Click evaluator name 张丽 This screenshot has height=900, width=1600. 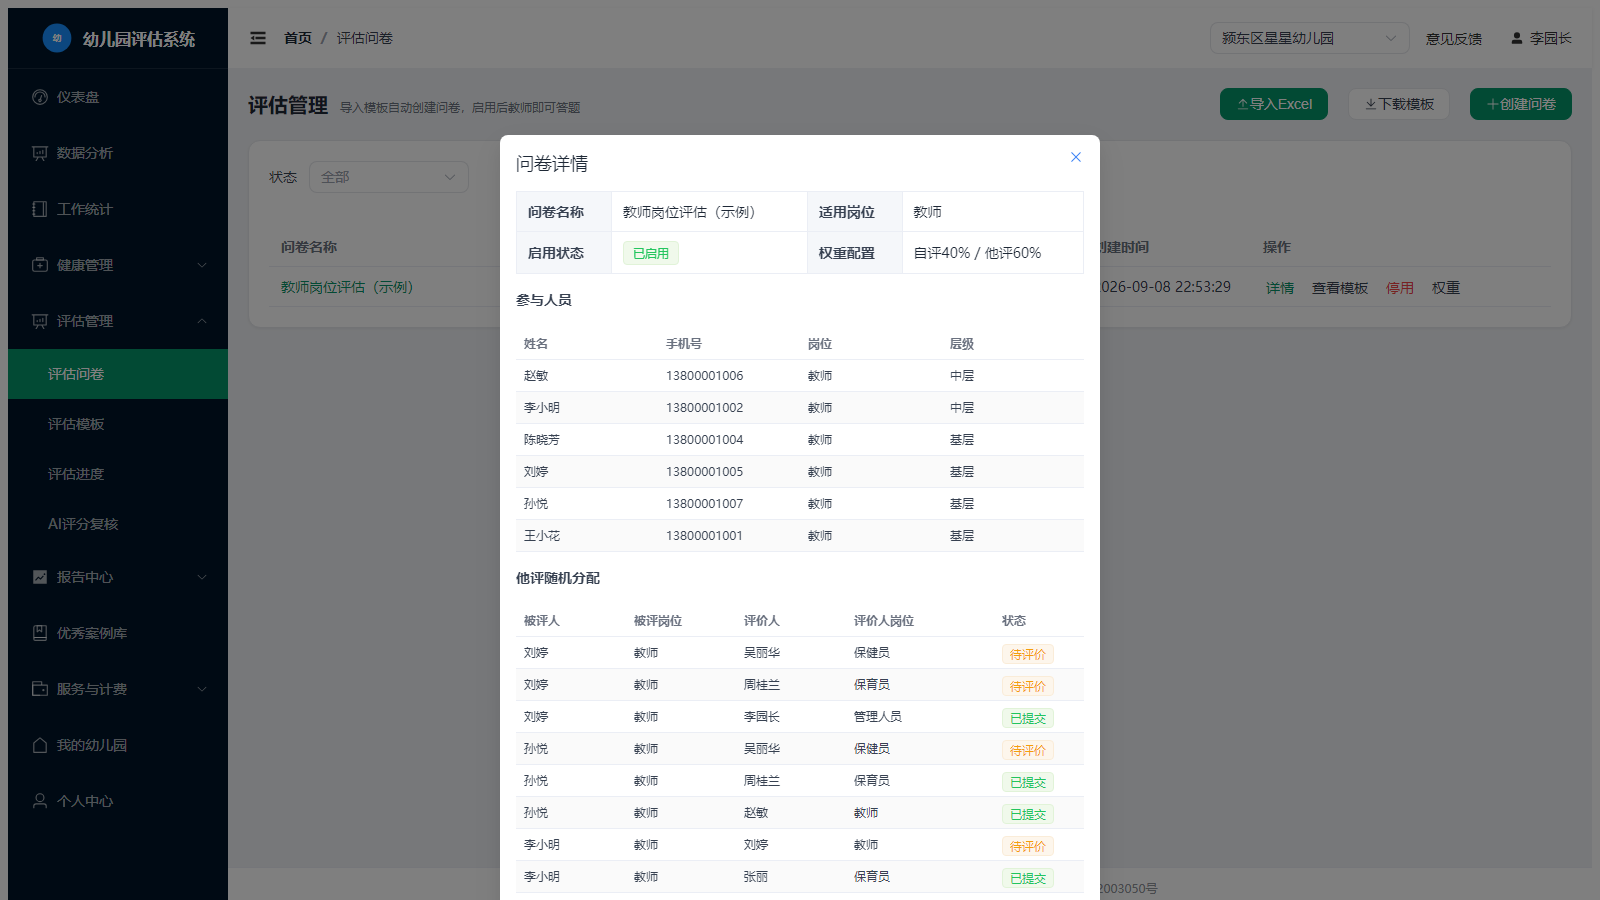pyautogui.click(x=756, y=877)
